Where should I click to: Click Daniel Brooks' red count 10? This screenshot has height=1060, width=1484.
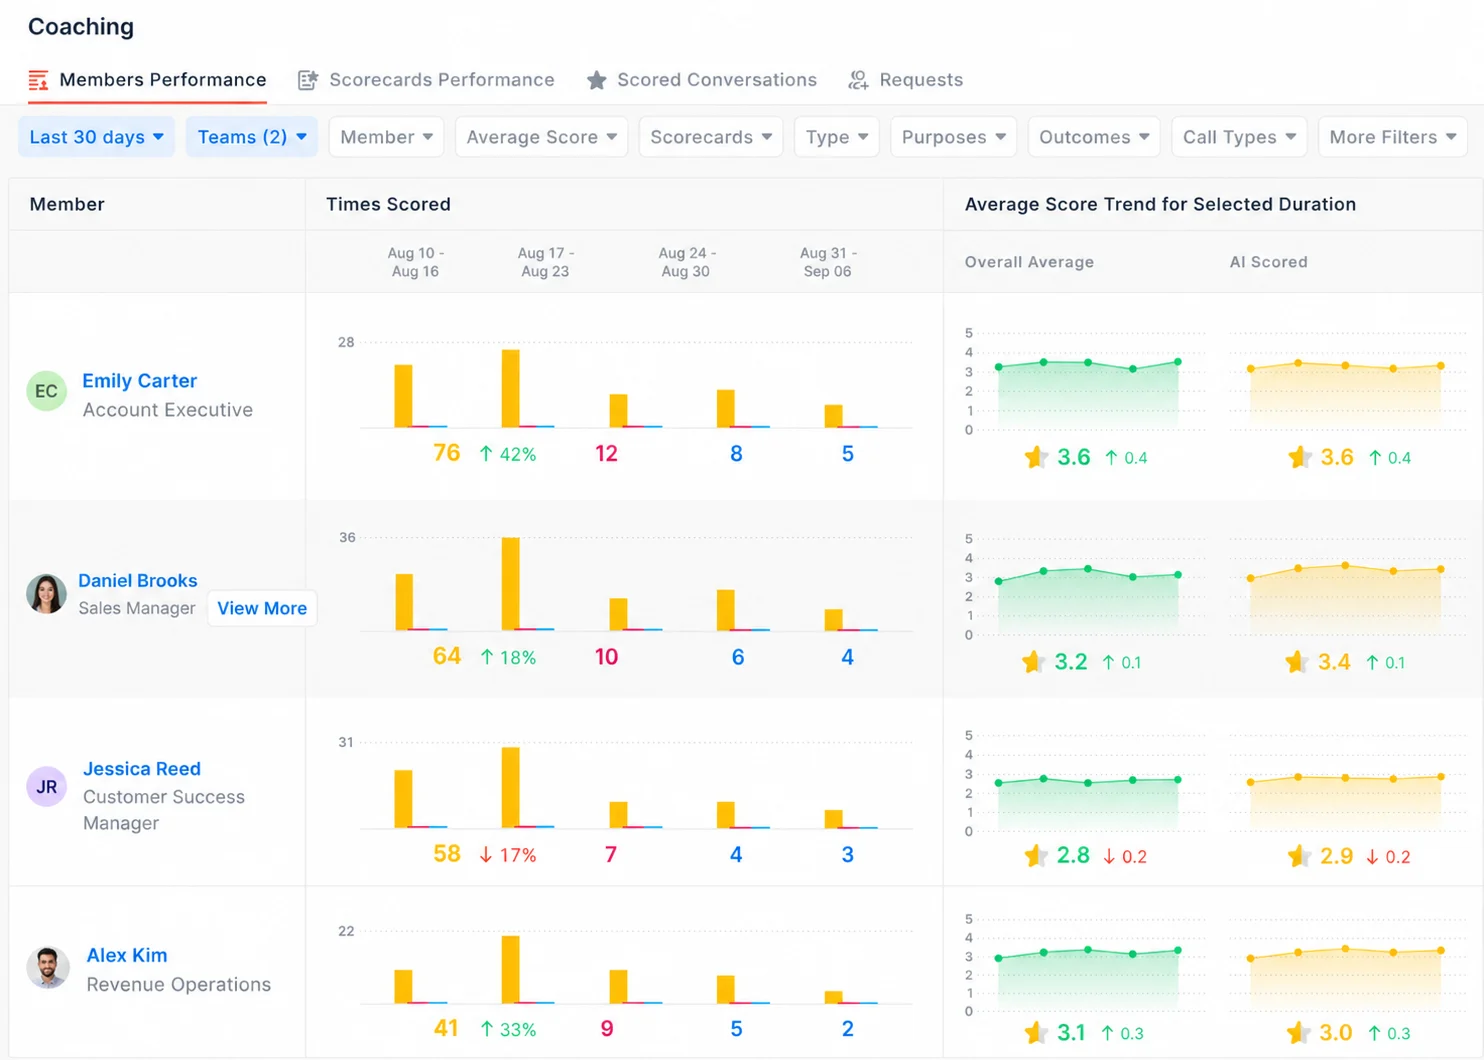(x=606, y=657)
